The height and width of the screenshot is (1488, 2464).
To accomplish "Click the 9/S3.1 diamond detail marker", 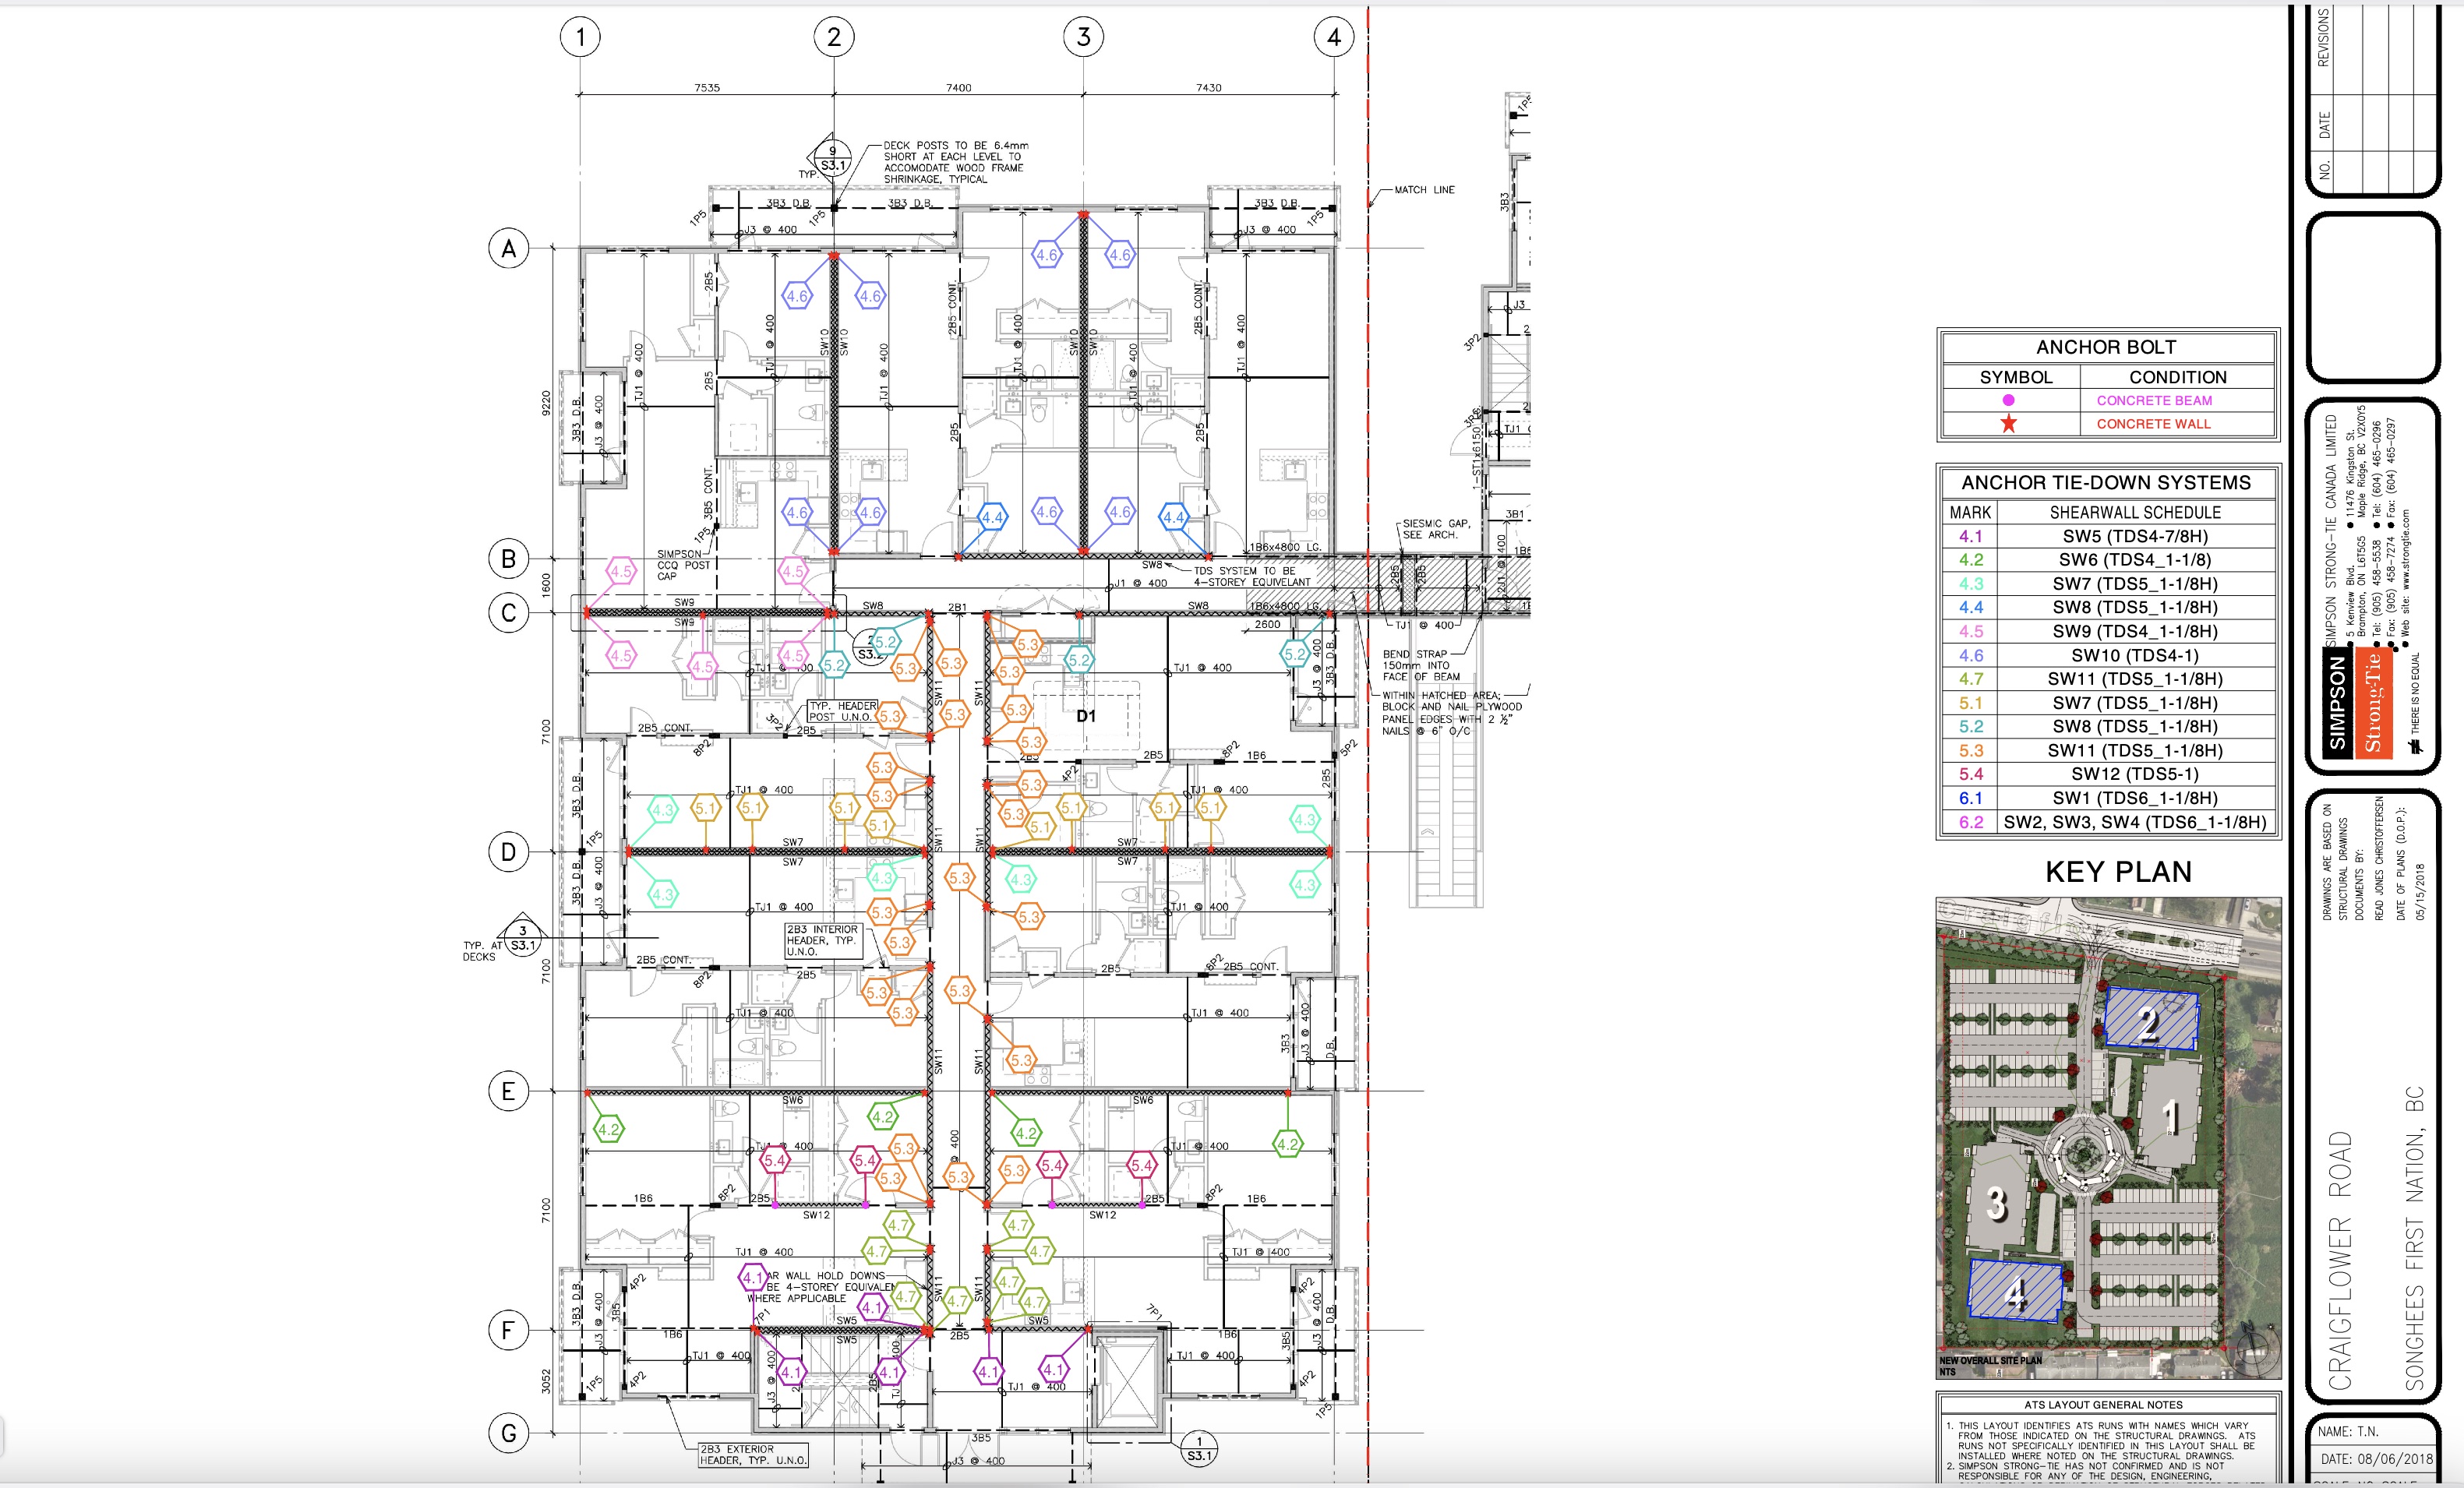I will (x=832, y=158).
